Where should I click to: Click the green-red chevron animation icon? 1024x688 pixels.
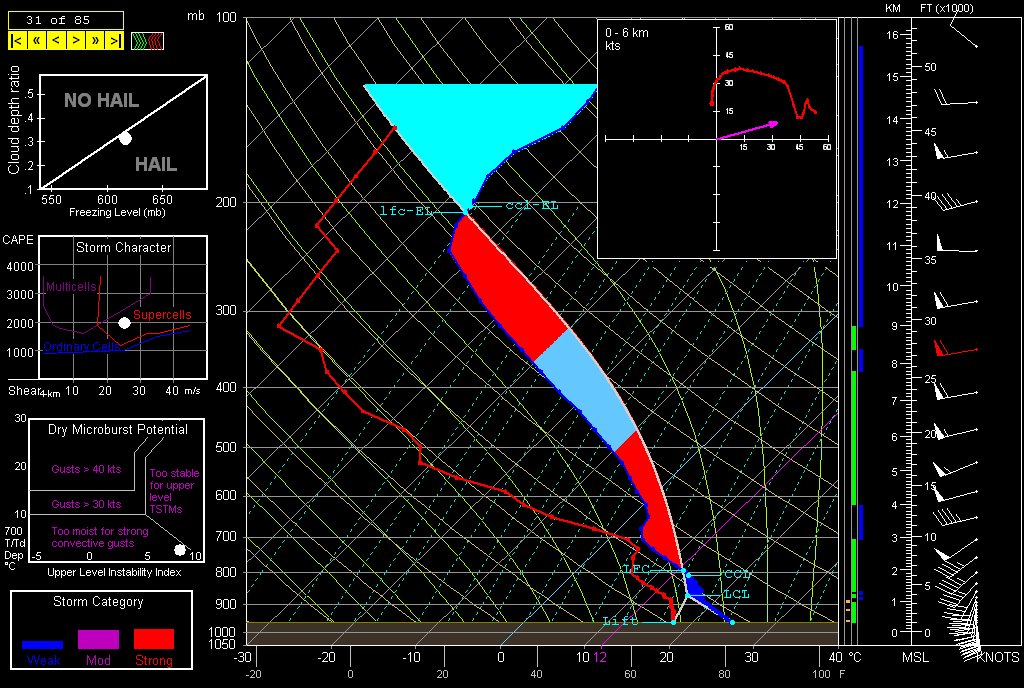pyautogui.click(x=148, y=41)
